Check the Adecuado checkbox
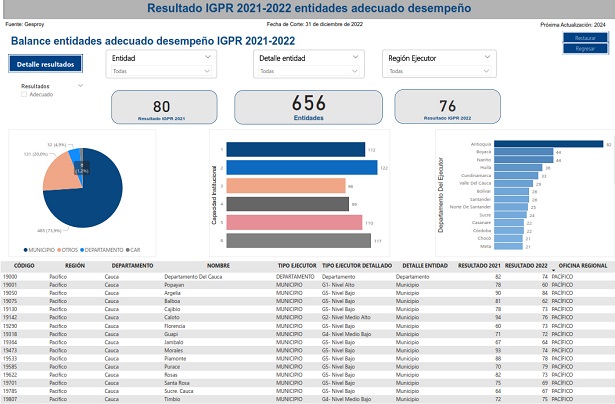615x404 pixels. coord(24,94)
